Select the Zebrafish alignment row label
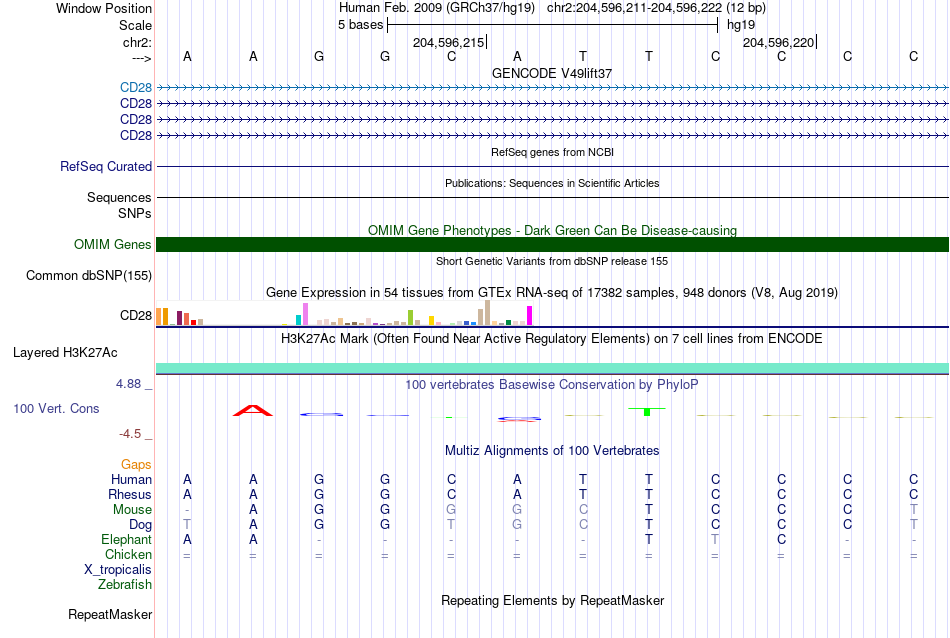This screenshot has width=950, height=638. click(x=125, y=585)
